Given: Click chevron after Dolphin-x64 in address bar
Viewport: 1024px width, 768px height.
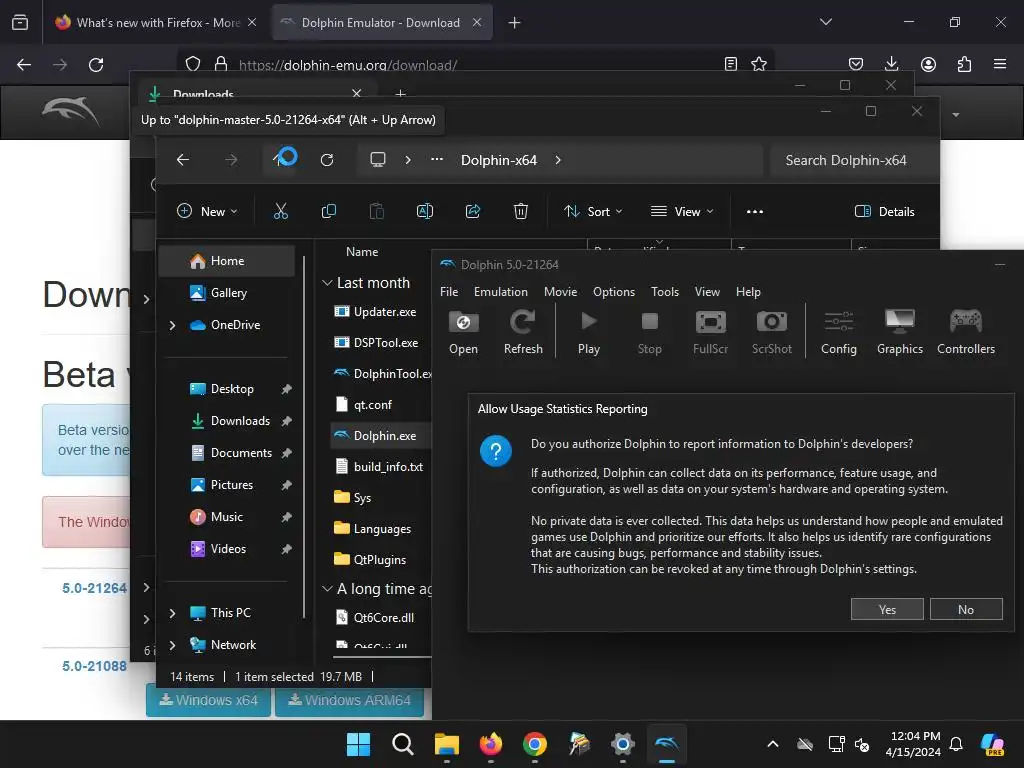Looking at the screenshot, I should click(x=558, y=160).
